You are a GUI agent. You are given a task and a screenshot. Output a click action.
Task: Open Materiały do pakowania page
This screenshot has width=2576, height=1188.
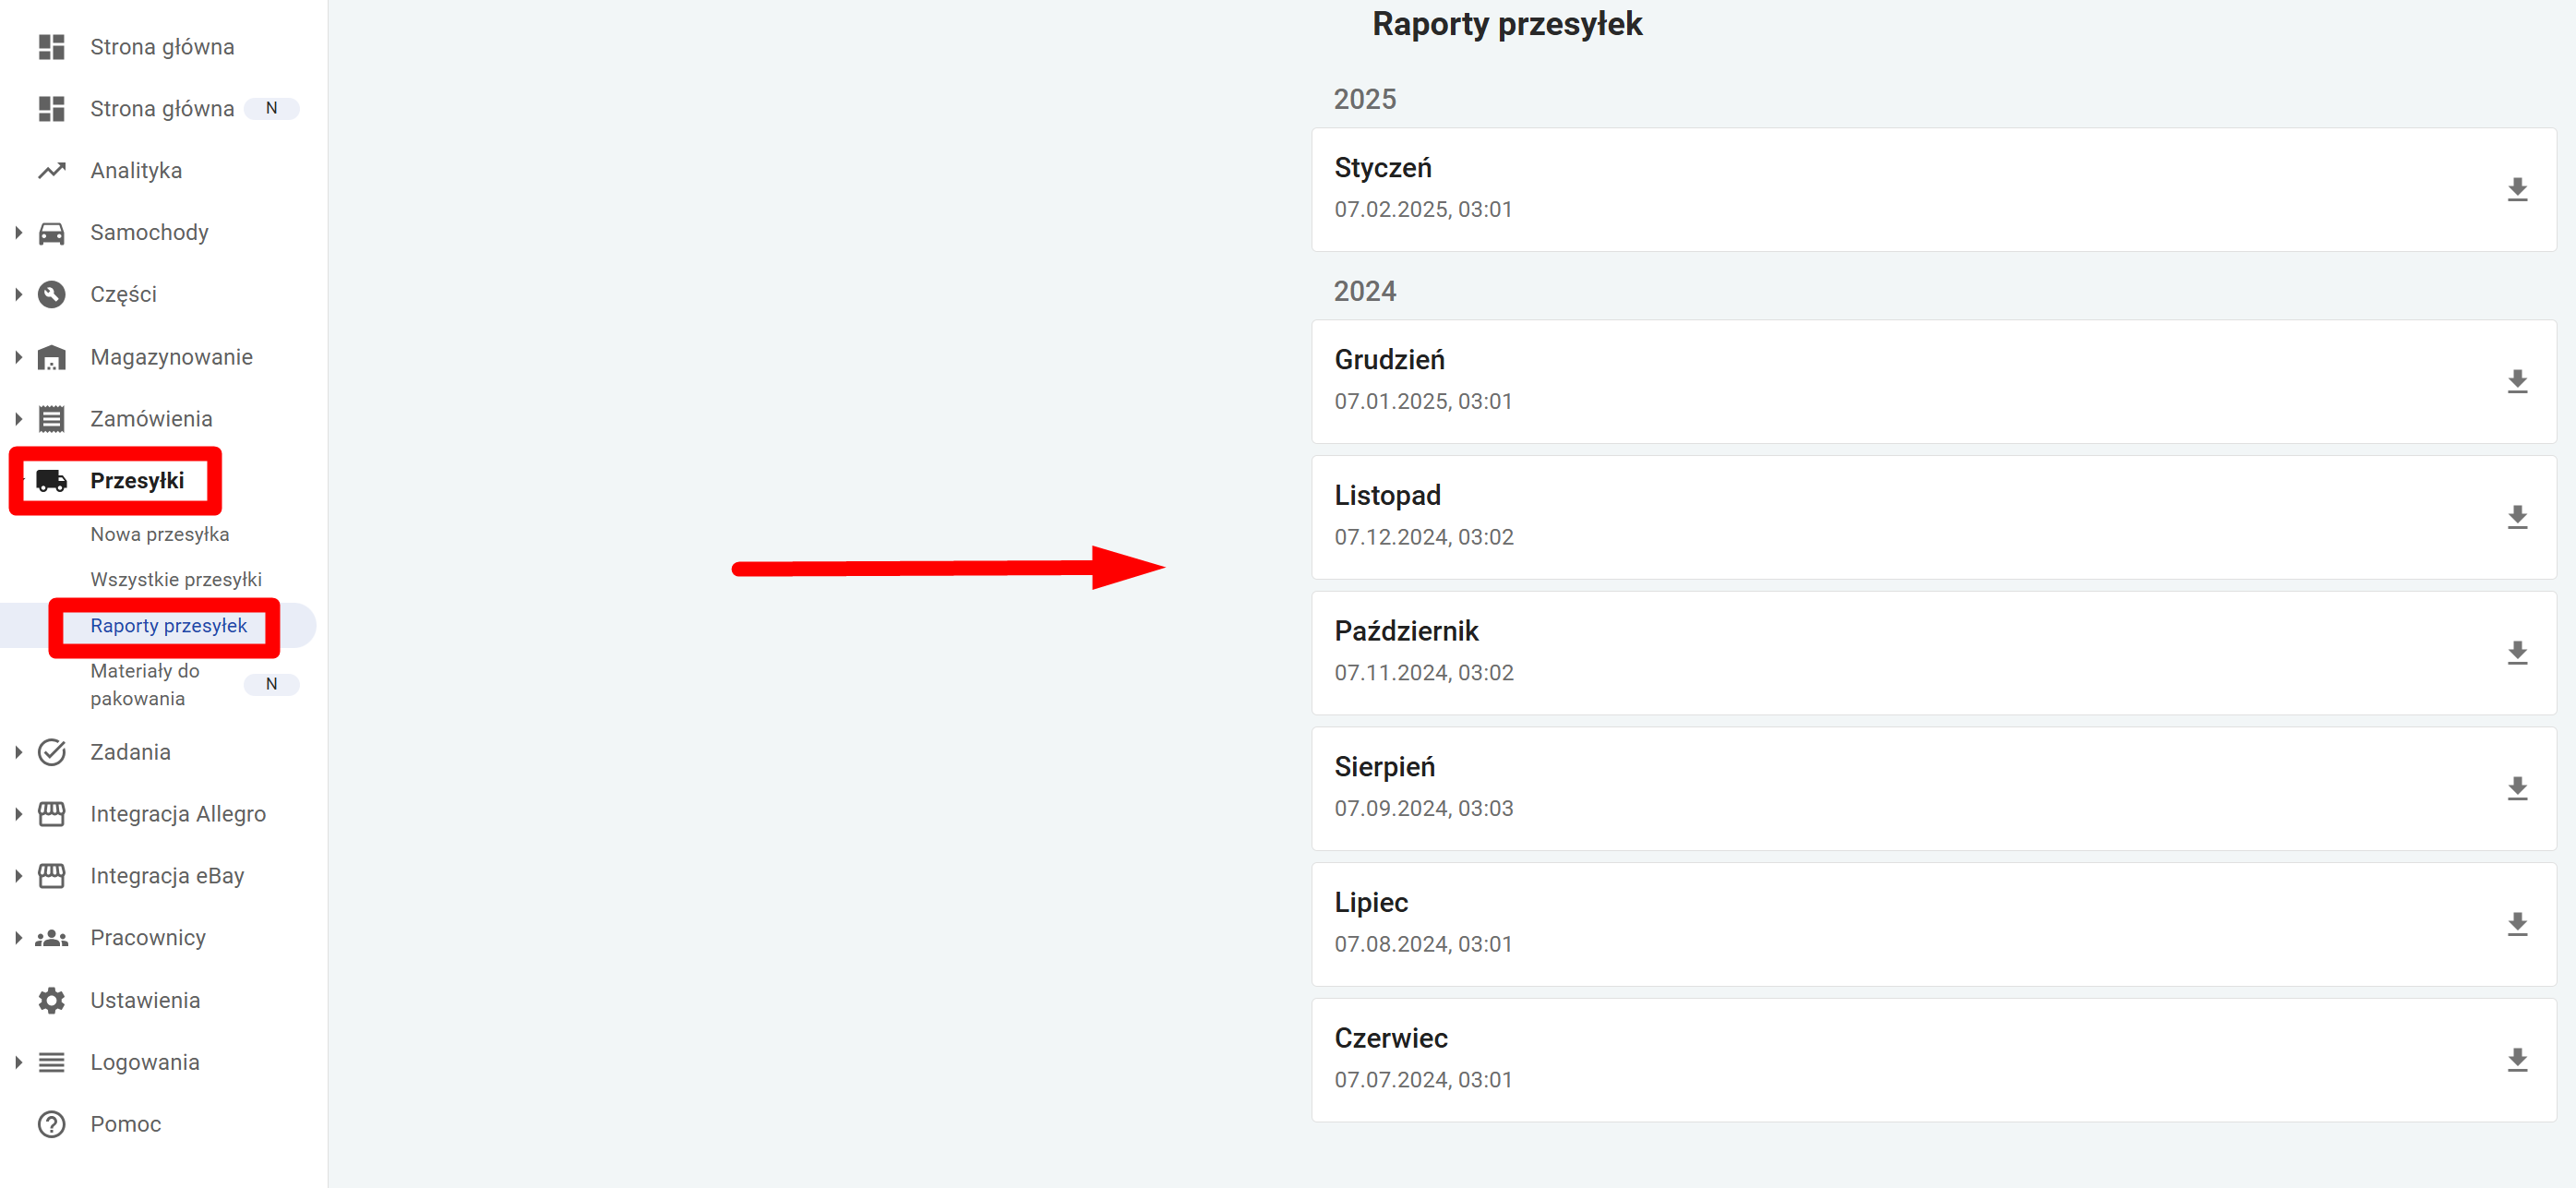tap(144, 685)
